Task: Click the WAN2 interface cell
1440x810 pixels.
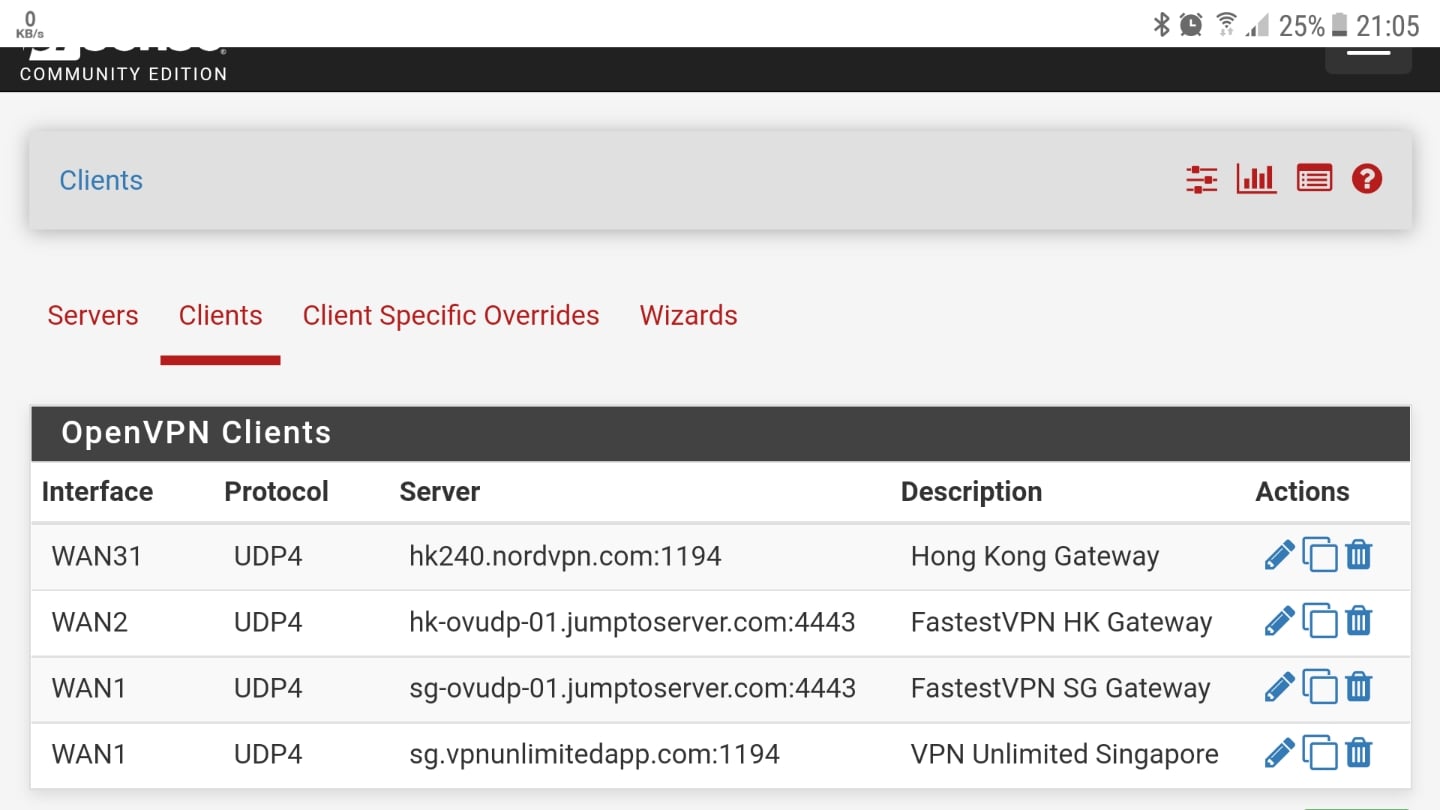Action: (x=89, y=622)
